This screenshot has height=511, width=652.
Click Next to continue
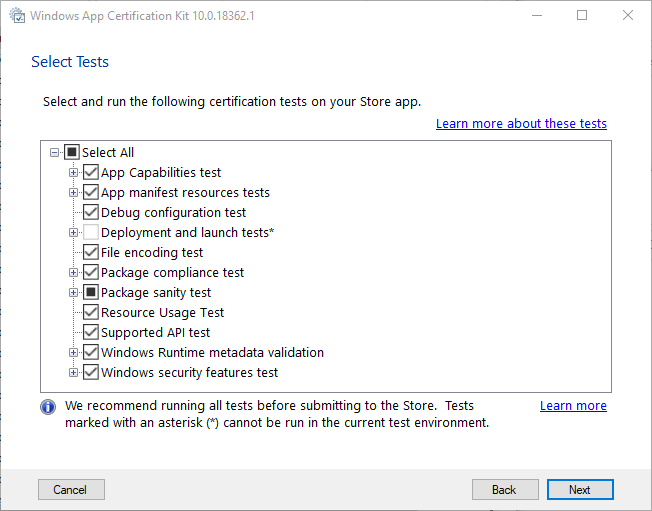tap(580, 489)
